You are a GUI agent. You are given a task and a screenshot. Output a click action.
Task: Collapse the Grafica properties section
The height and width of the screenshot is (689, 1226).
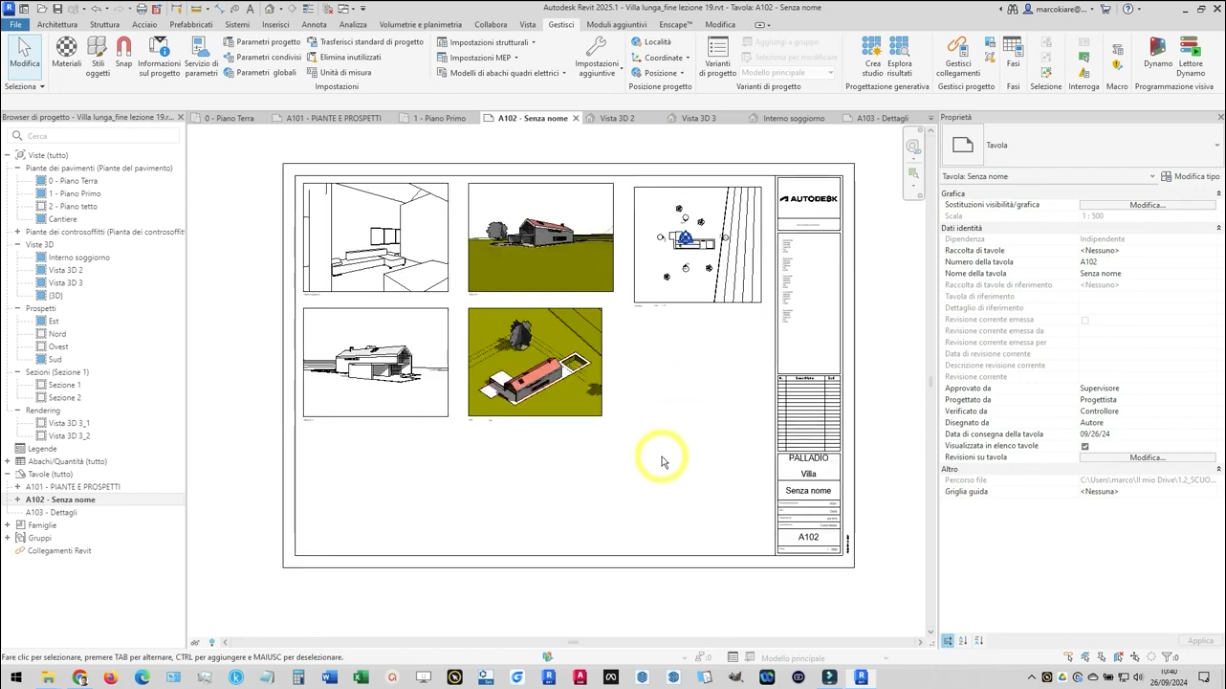click(1218, 194)
